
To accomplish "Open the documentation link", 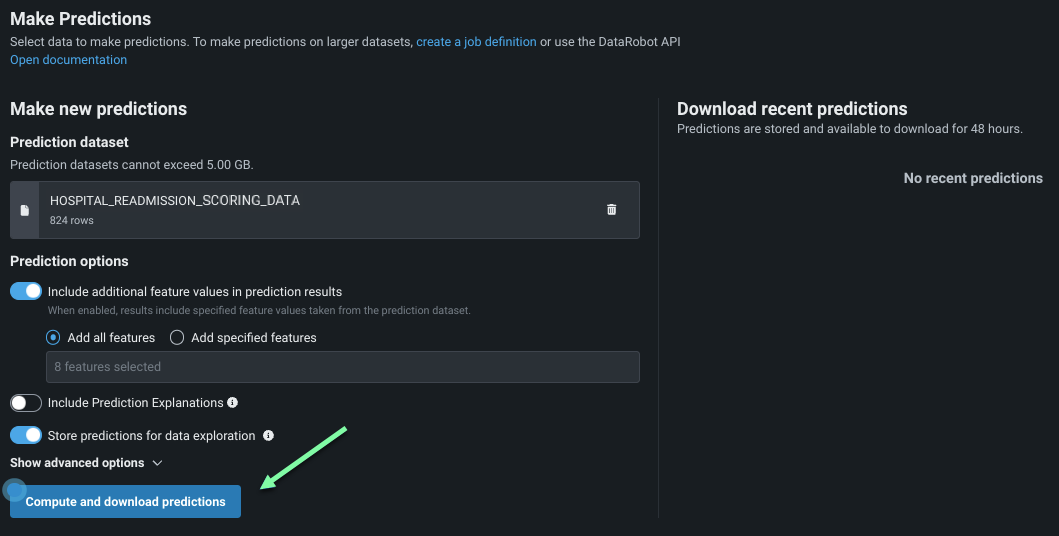I will click(x=68, y=60).
